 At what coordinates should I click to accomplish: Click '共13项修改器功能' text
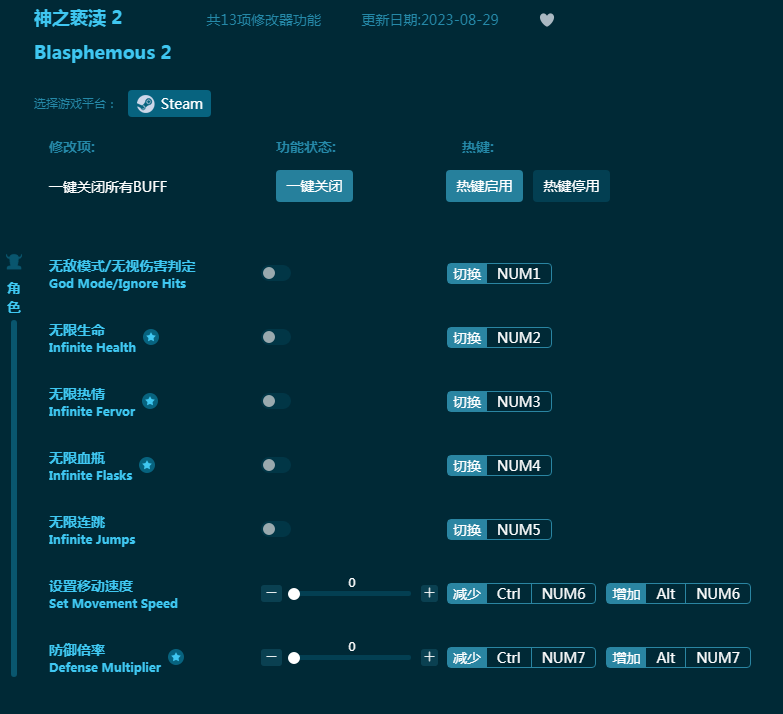pos(264,20)
